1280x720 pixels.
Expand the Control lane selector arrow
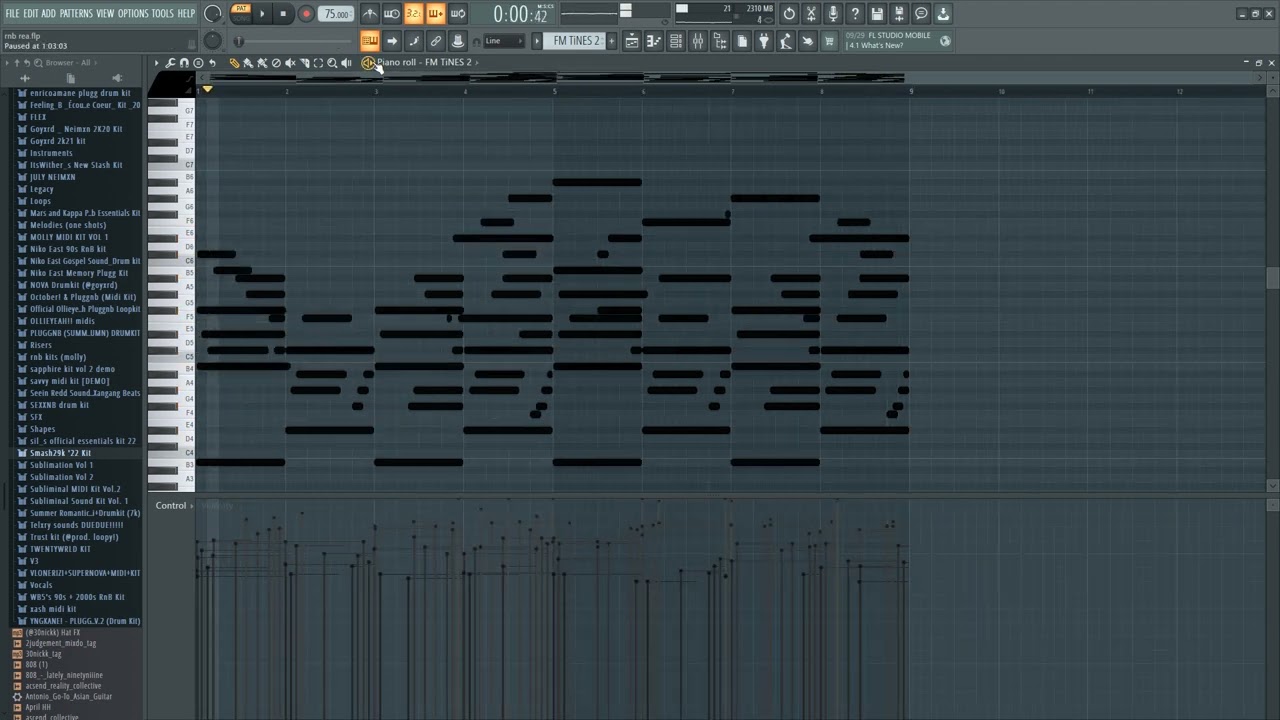coord(192,506)
